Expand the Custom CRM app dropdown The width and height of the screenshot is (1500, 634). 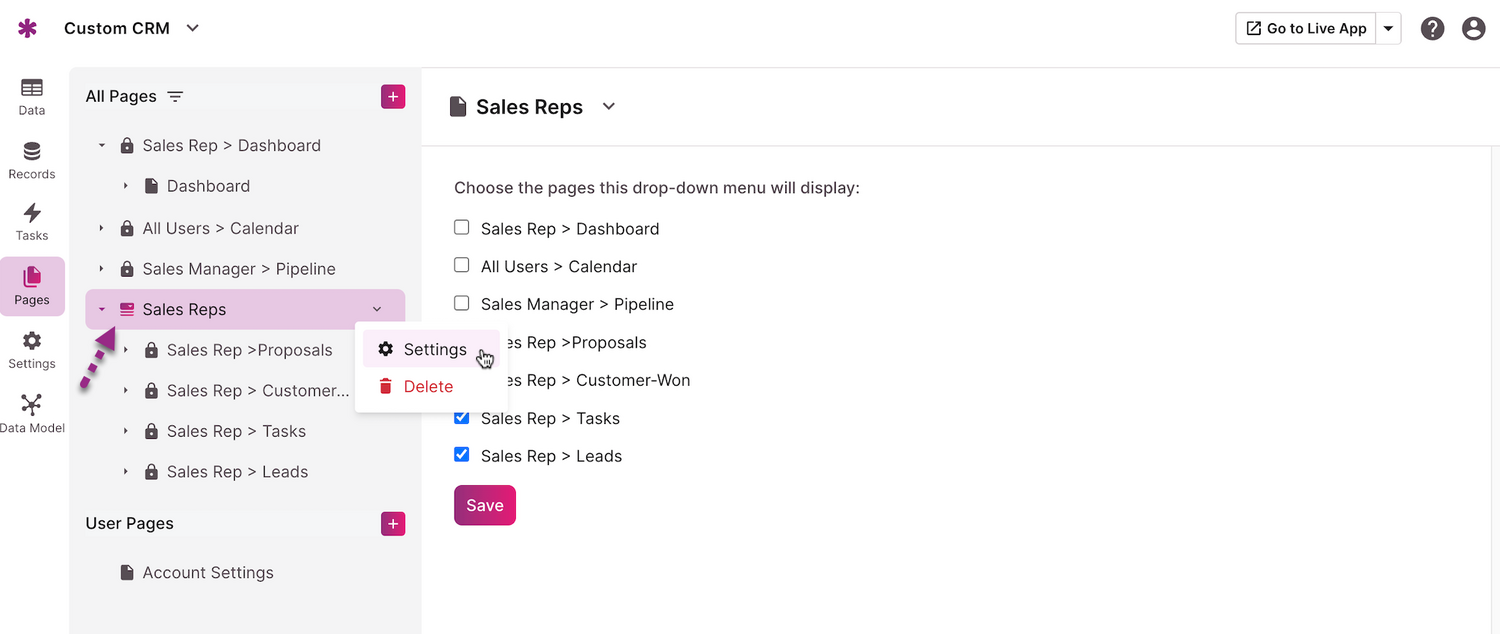pos(193,28)
